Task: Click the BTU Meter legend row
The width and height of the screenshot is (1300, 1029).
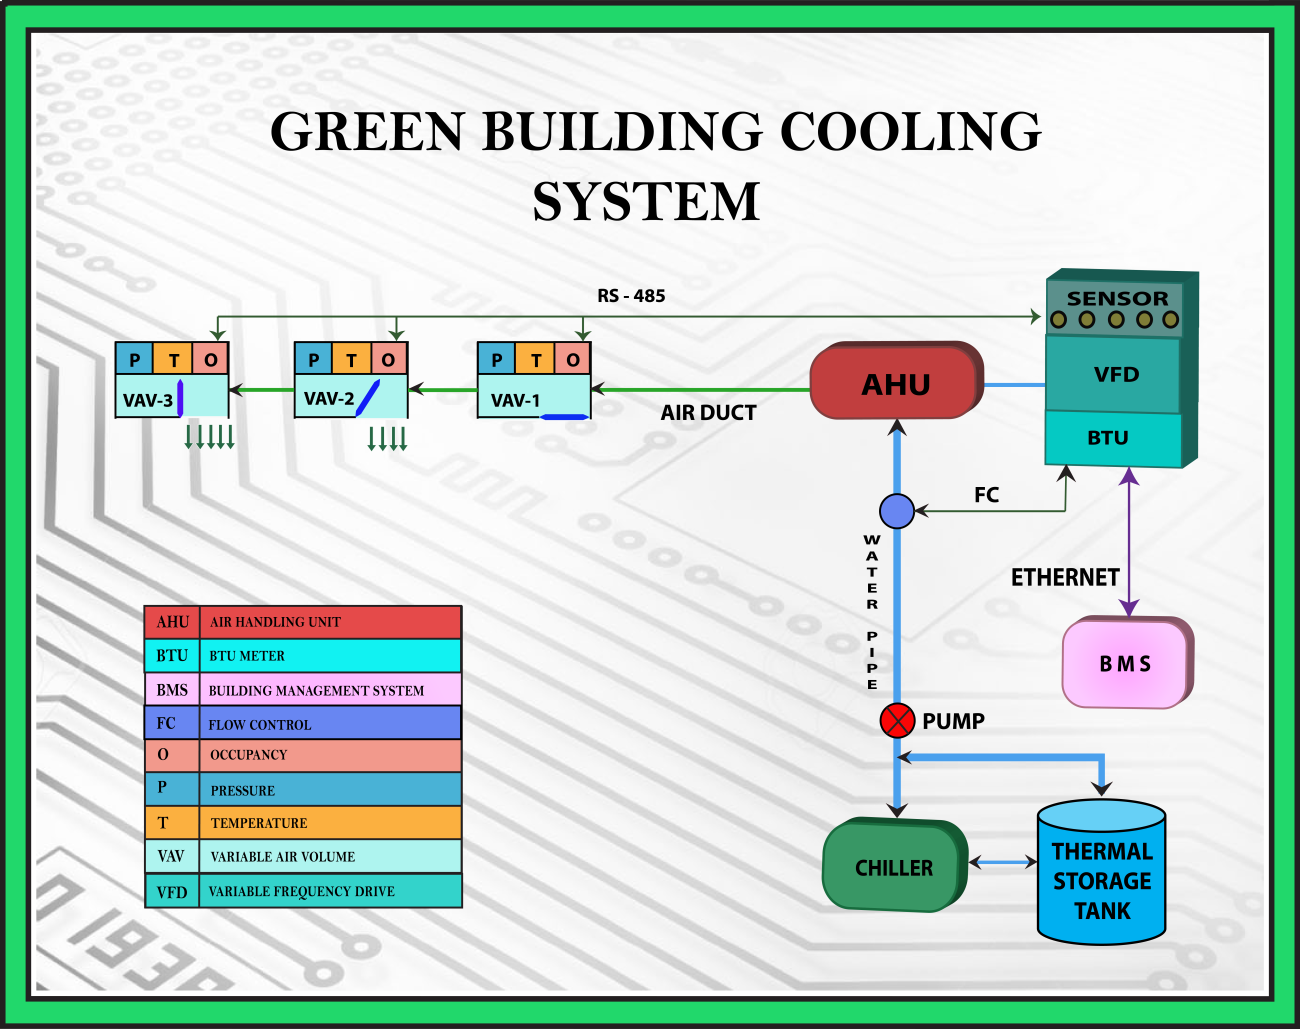Action: coord(303,656)
